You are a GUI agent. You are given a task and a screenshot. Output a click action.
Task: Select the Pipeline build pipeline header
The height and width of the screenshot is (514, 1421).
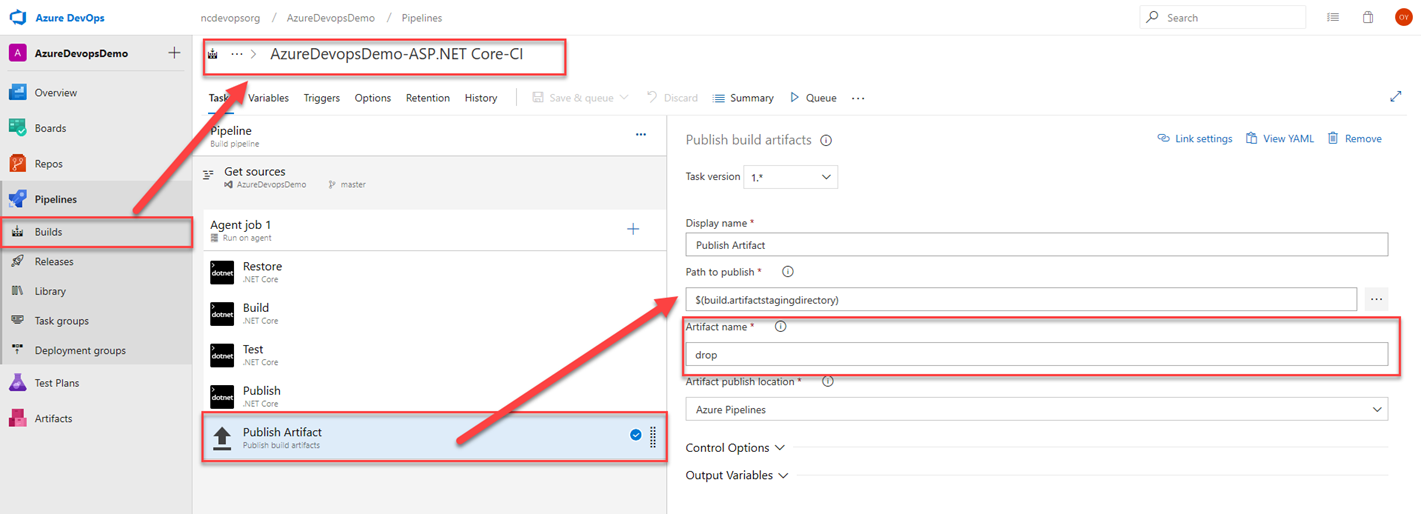(429, 136)
